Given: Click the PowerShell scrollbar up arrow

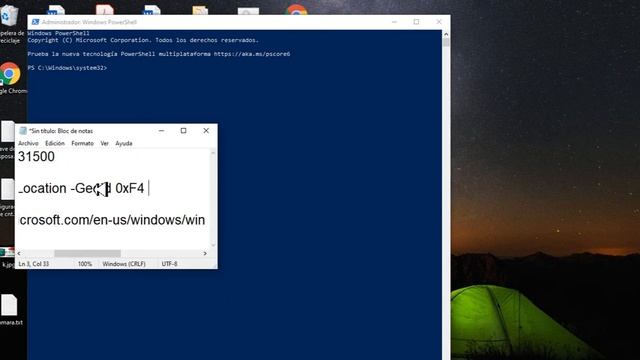Looking at the screenshot, I should [446, 34].
